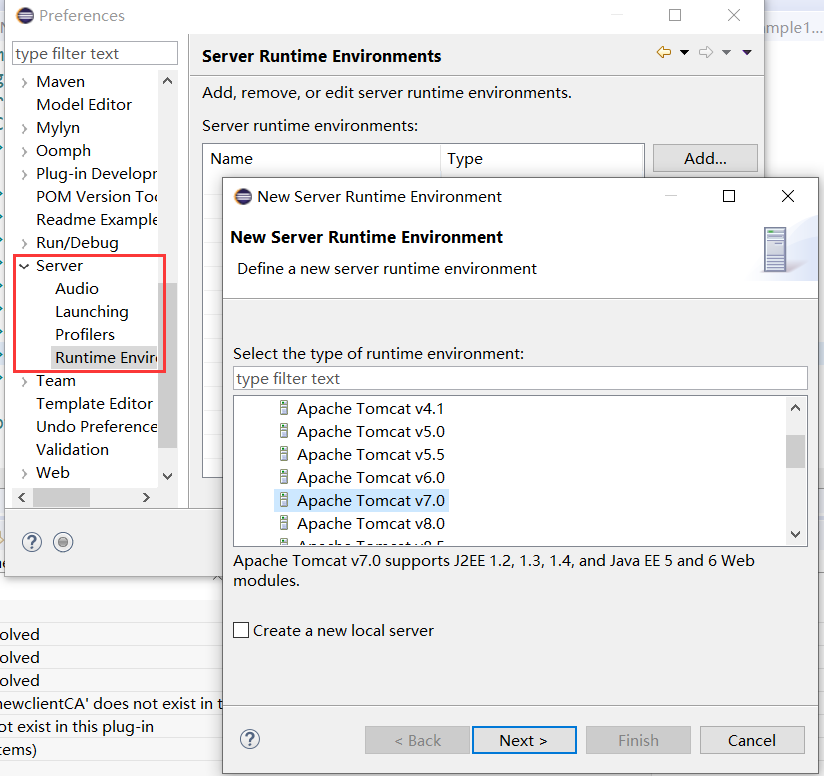Click scroll down arrow in preferences tree
The image size is (824, 776).
point(168,477)
